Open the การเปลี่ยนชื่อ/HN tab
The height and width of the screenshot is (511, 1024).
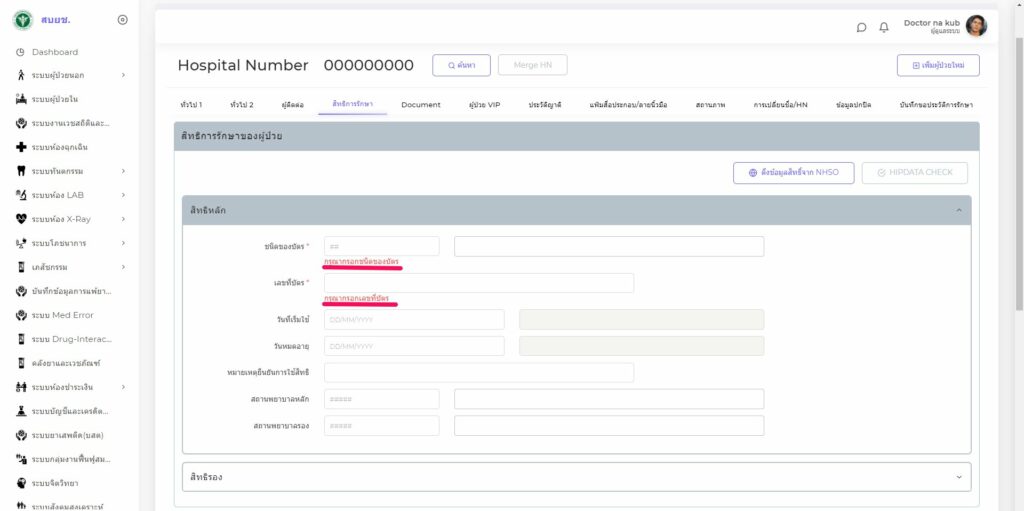(780, 105)
